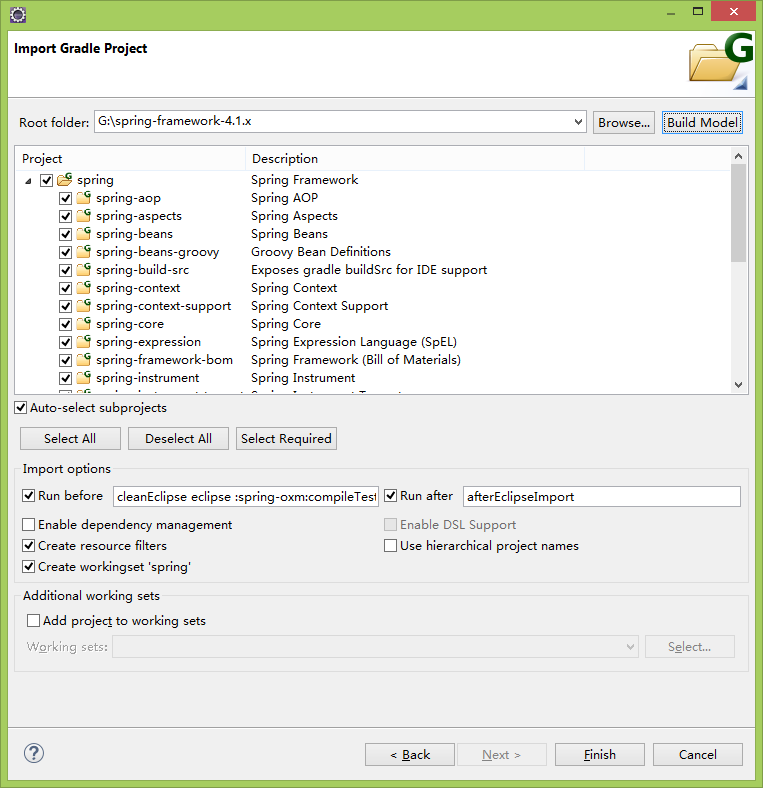Collapse the spring root tree node

tap(29, 181)
